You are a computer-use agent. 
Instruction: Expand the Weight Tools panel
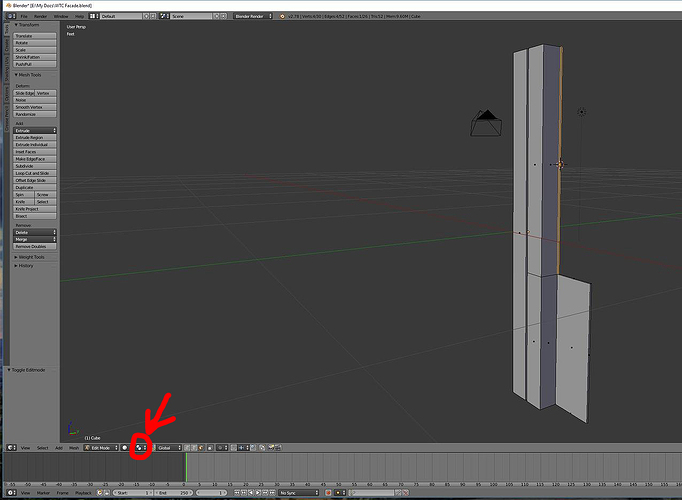tap(29, 257)
